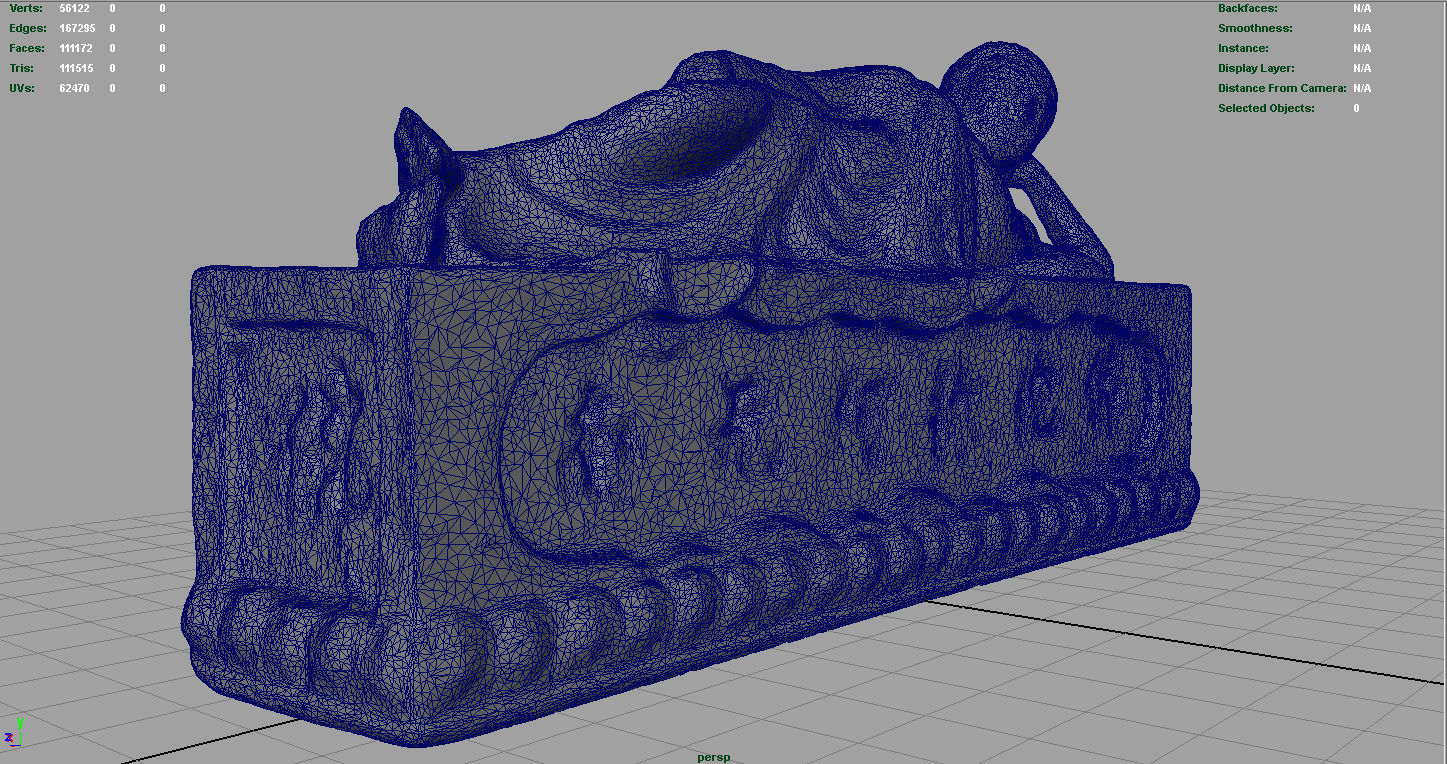Click the UV count 62470

tap(75, 88)
